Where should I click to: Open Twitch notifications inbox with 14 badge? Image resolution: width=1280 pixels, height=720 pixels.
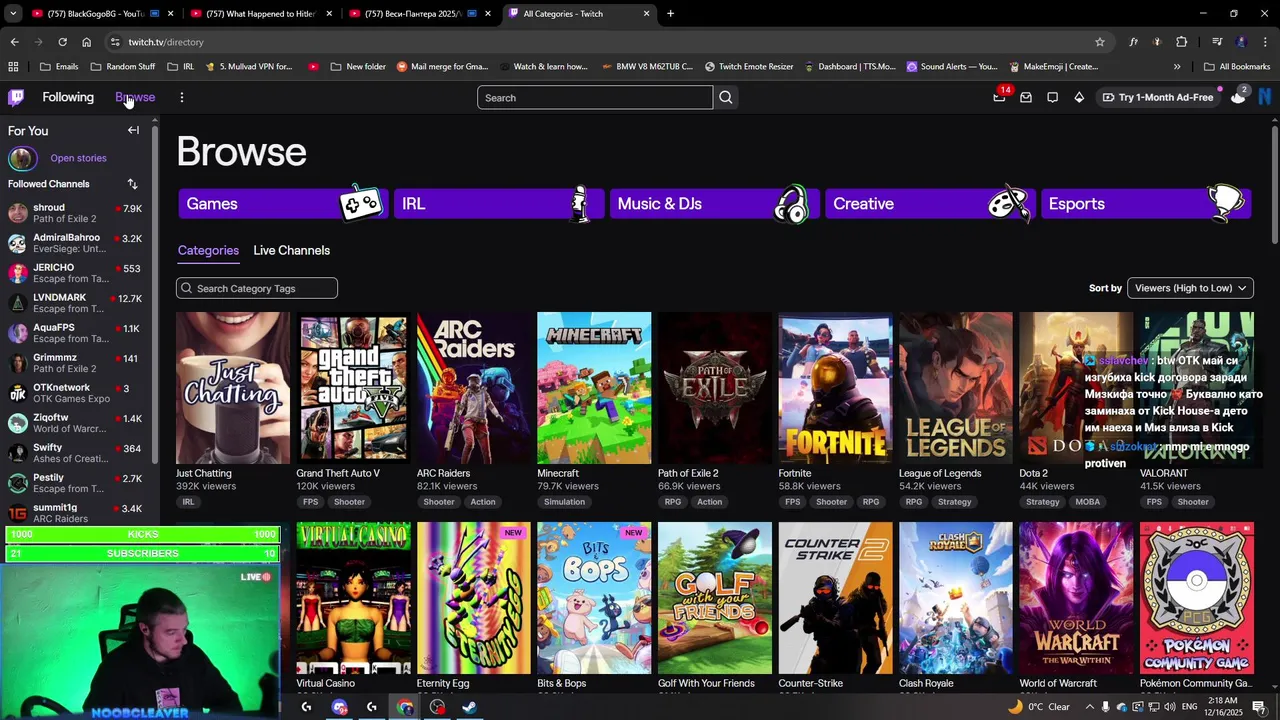click(x=999, y=97)
